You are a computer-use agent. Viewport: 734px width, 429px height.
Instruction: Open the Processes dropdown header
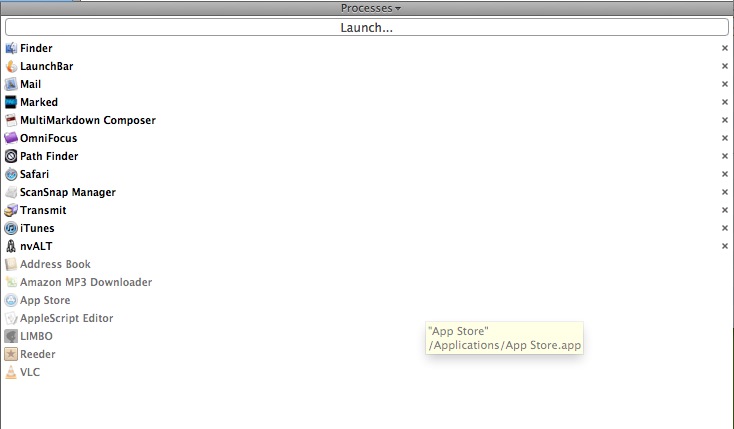[370, 8]
